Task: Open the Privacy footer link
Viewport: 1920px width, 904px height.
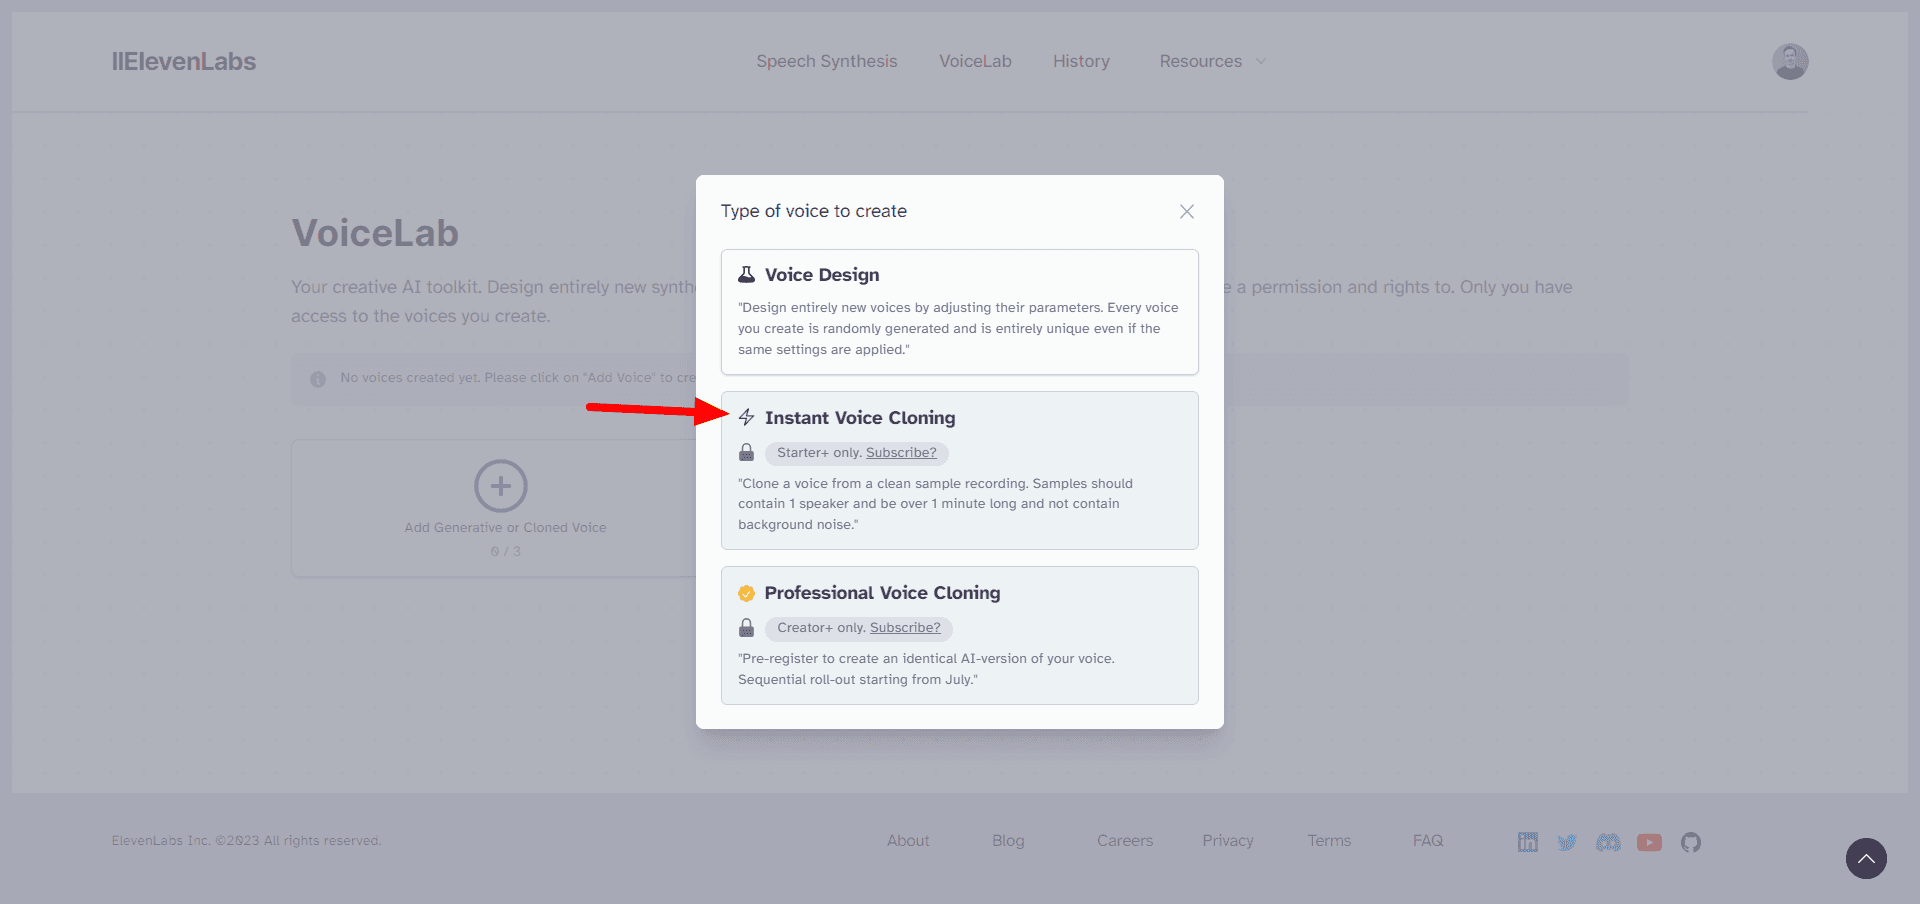Action: tap(1228, 841)
